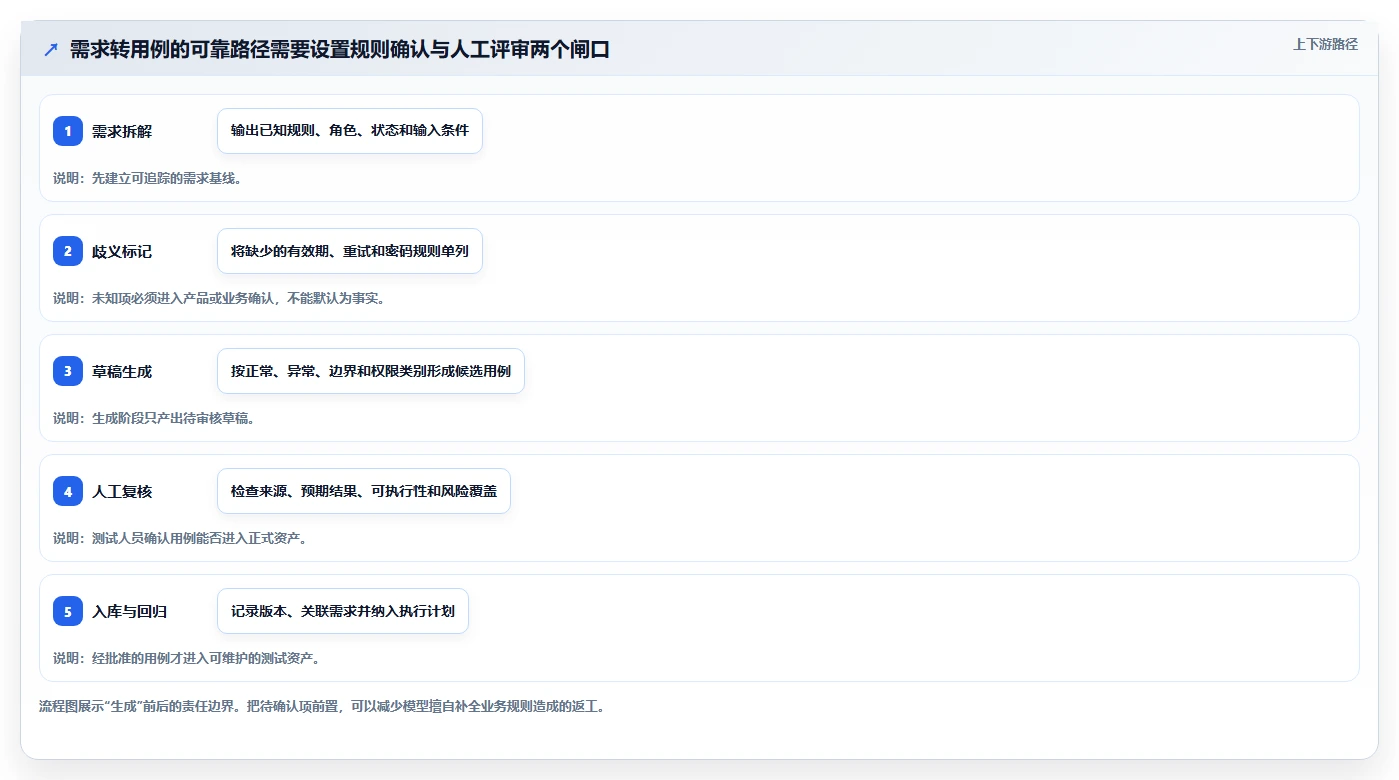The height and width of the screenshot is (780, 1399).
Task: Select the 草稿生成 step title
Action: point(122,371)
